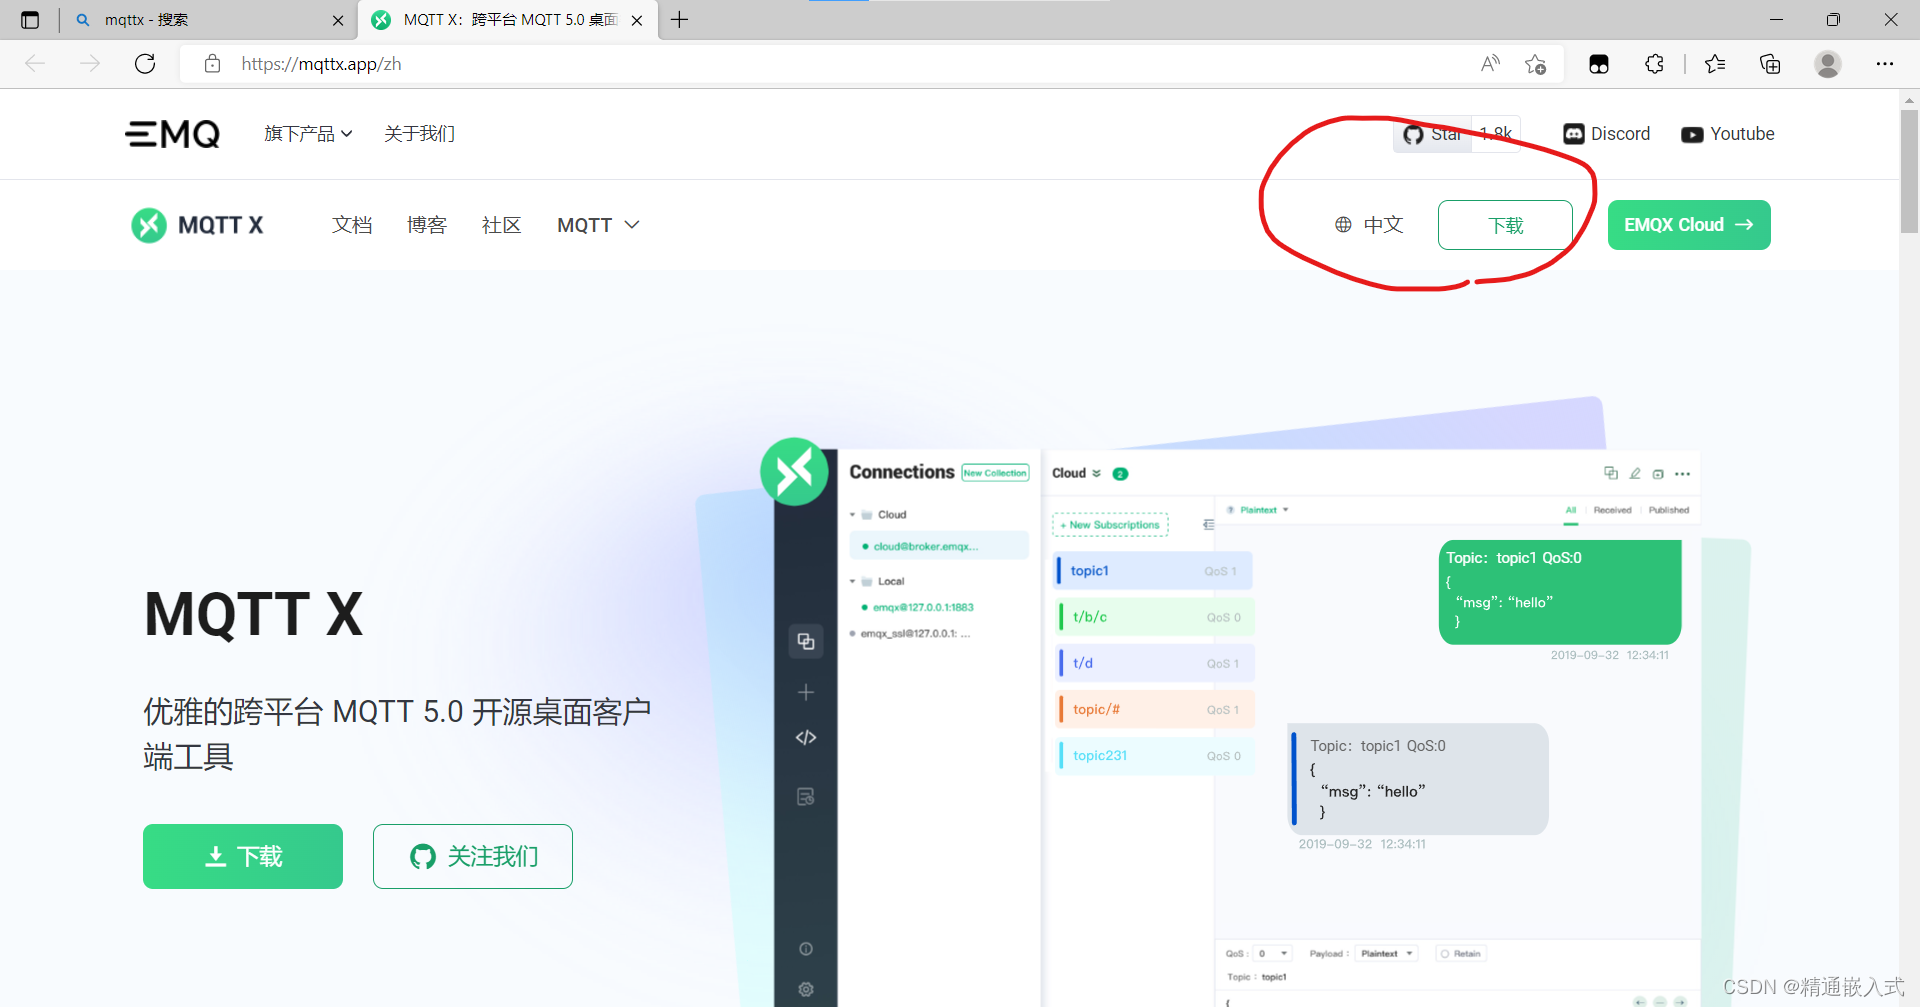The image size is (1920, 1007).
Task: Click the outlined 下载 button in header
Action: click(1505, 225)
